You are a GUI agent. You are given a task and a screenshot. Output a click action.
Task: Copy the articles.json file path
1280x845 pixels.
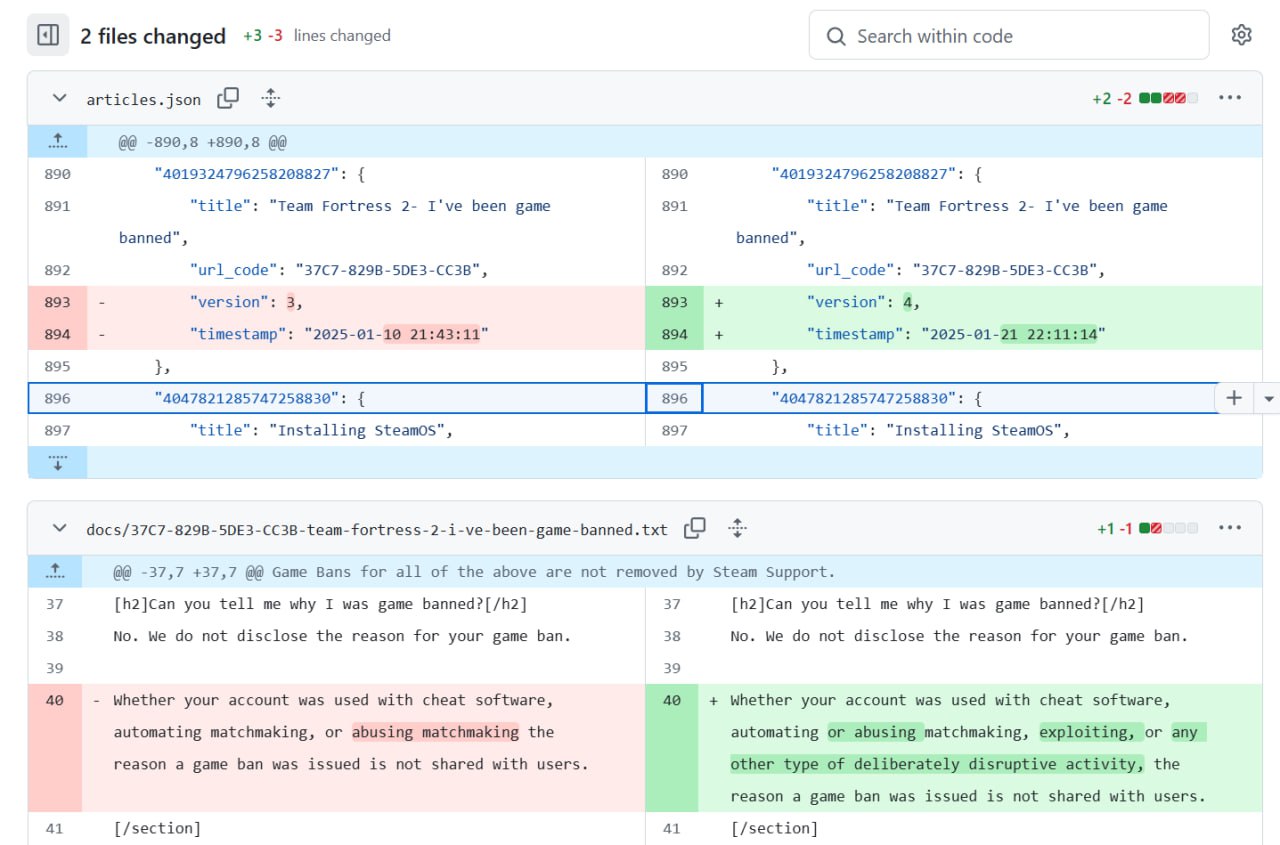tap(228, 98)
